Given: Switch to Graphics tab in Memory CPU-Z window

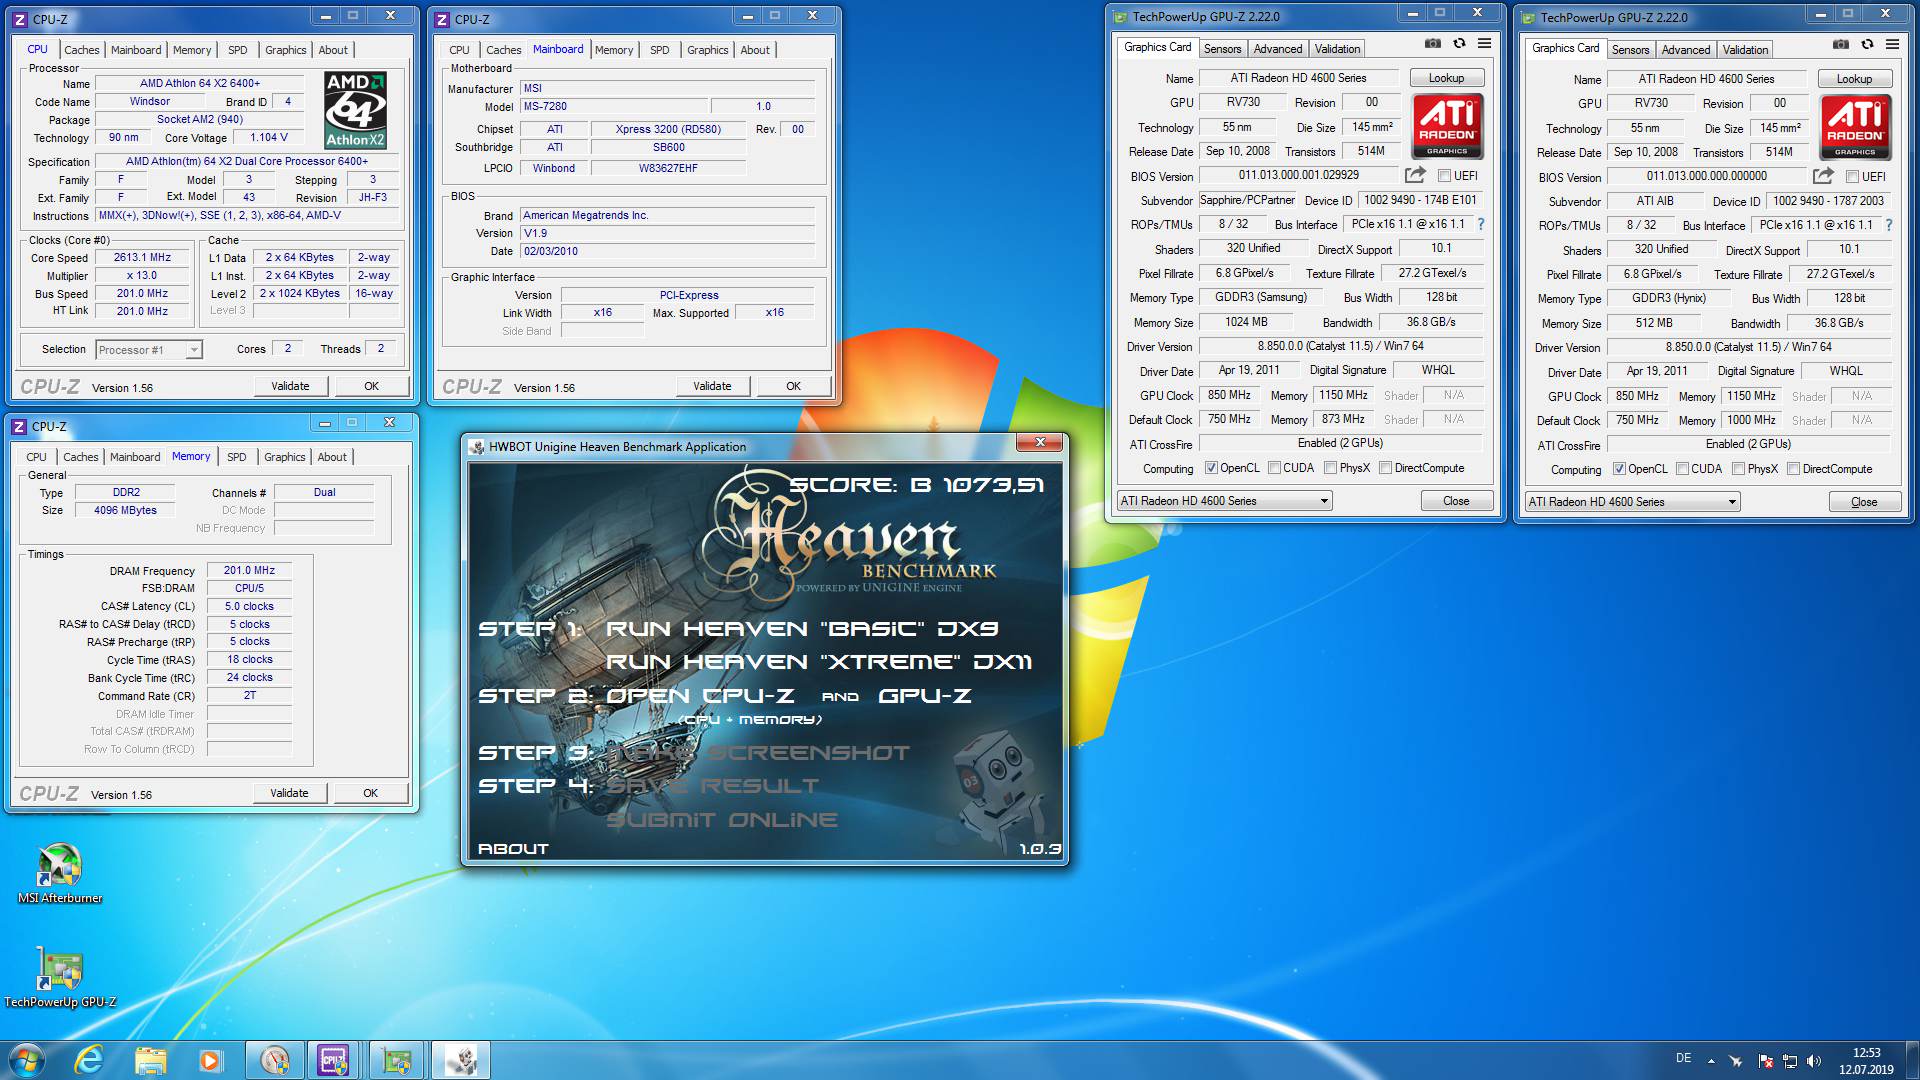Looking at the screenshot, I should pyautogui.click(x=285, y=457).
